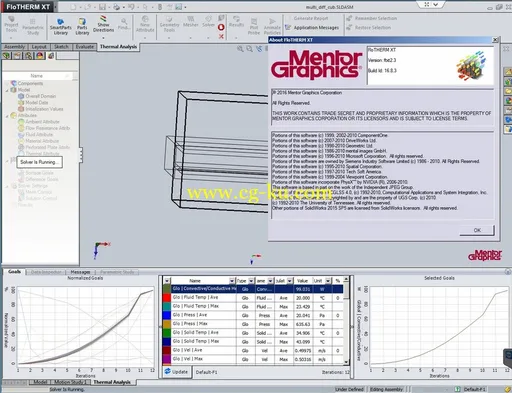Select Fluid Attribute in the tree
Screen dimensions: 512x393
pos(35,135)
